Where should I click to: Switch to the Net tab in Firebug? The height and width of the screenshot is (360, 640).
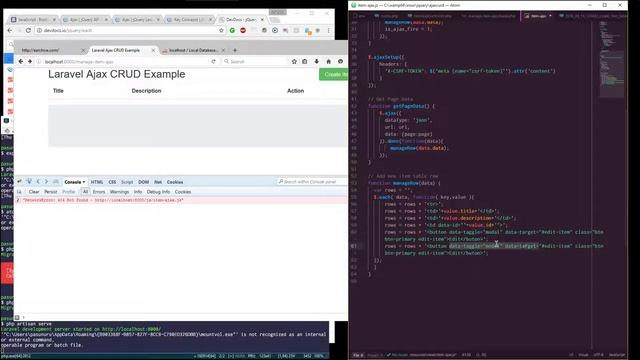pos(158,182)
